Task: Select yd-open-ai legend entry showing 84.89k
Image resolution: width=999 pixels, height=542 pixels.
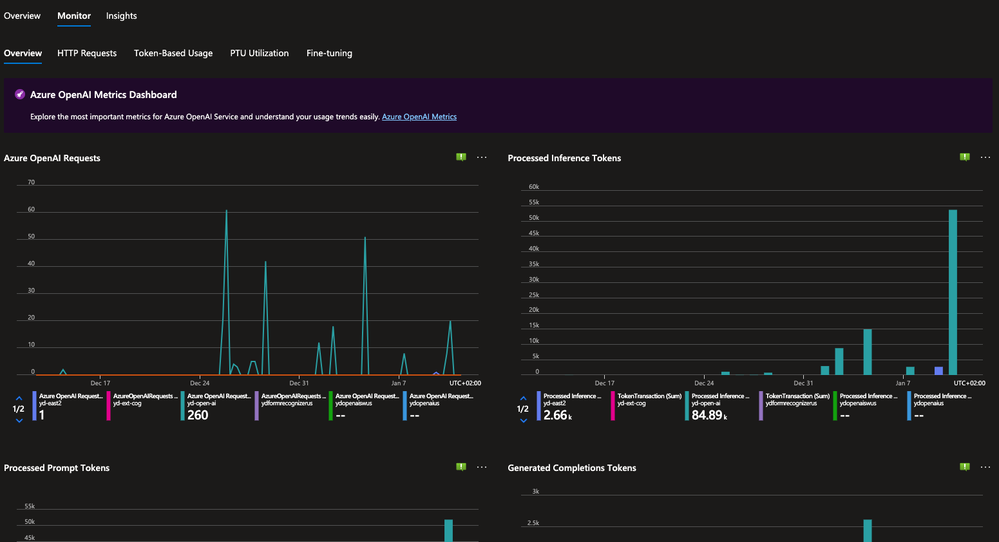Action: [x=721, y=406]
